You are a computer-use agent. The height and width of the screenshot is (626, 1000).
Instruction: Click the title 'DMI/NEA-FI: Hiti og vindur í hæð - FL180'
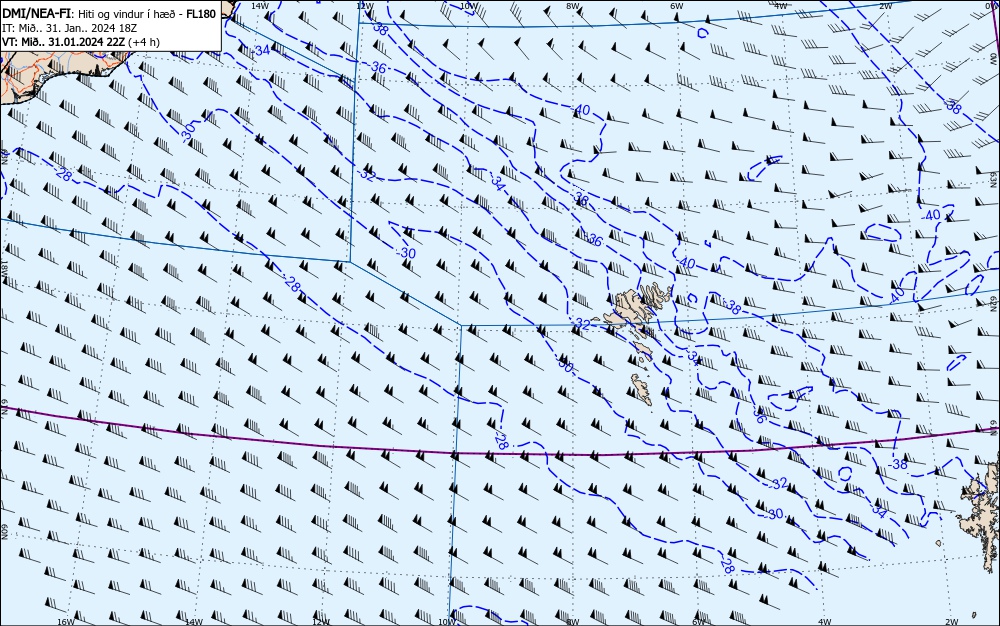pyautogui.click(x=109, y=14)
